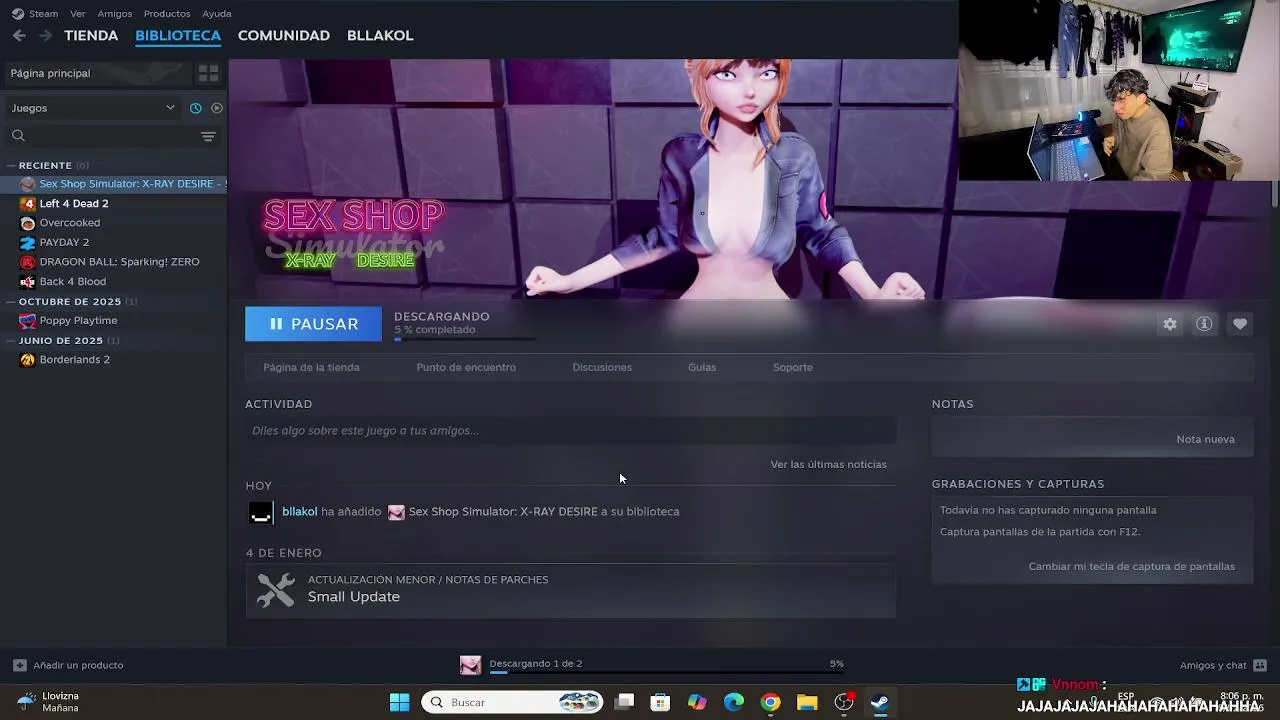The height and width of the screenshot is (720, 1280).
Task: Click Overcooked game icon
Action: coord(28,223)
